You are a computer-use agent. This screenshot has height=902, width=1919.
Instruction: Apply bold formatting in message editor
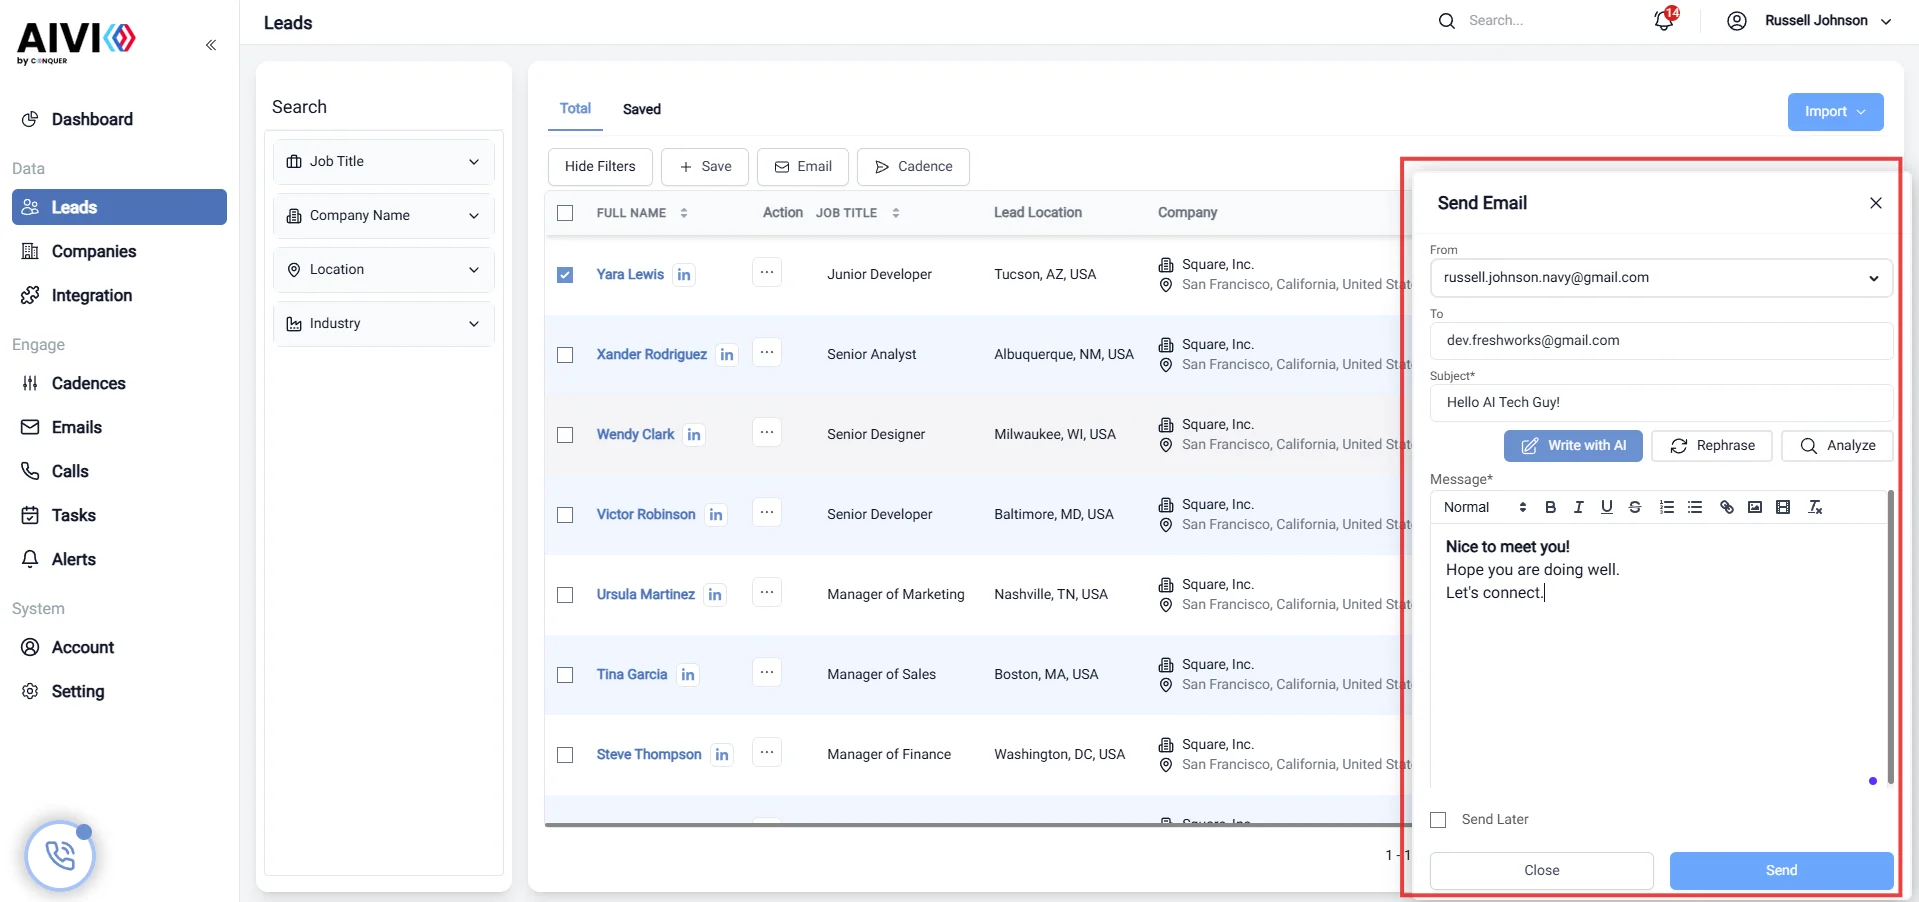1551,507
